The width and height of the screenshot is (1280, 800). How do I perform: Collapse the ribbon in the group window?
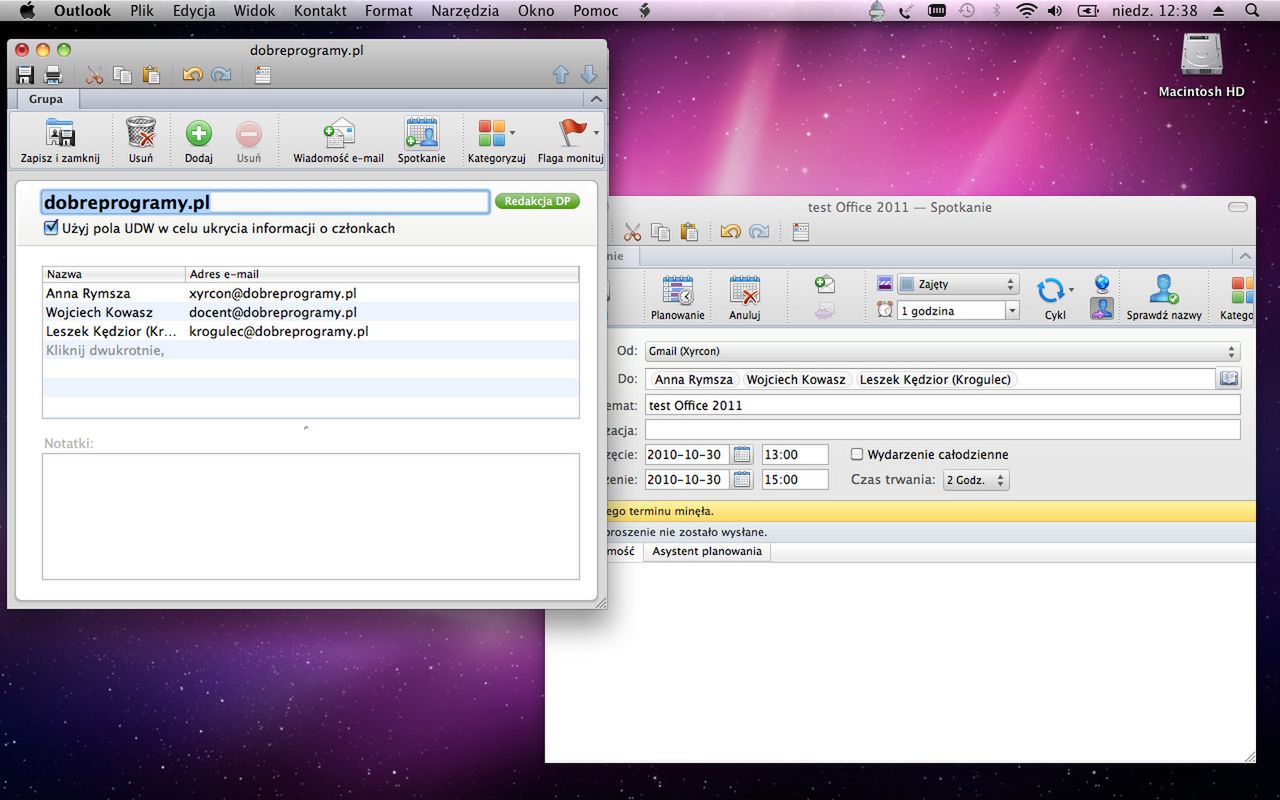tap(596, 99)
